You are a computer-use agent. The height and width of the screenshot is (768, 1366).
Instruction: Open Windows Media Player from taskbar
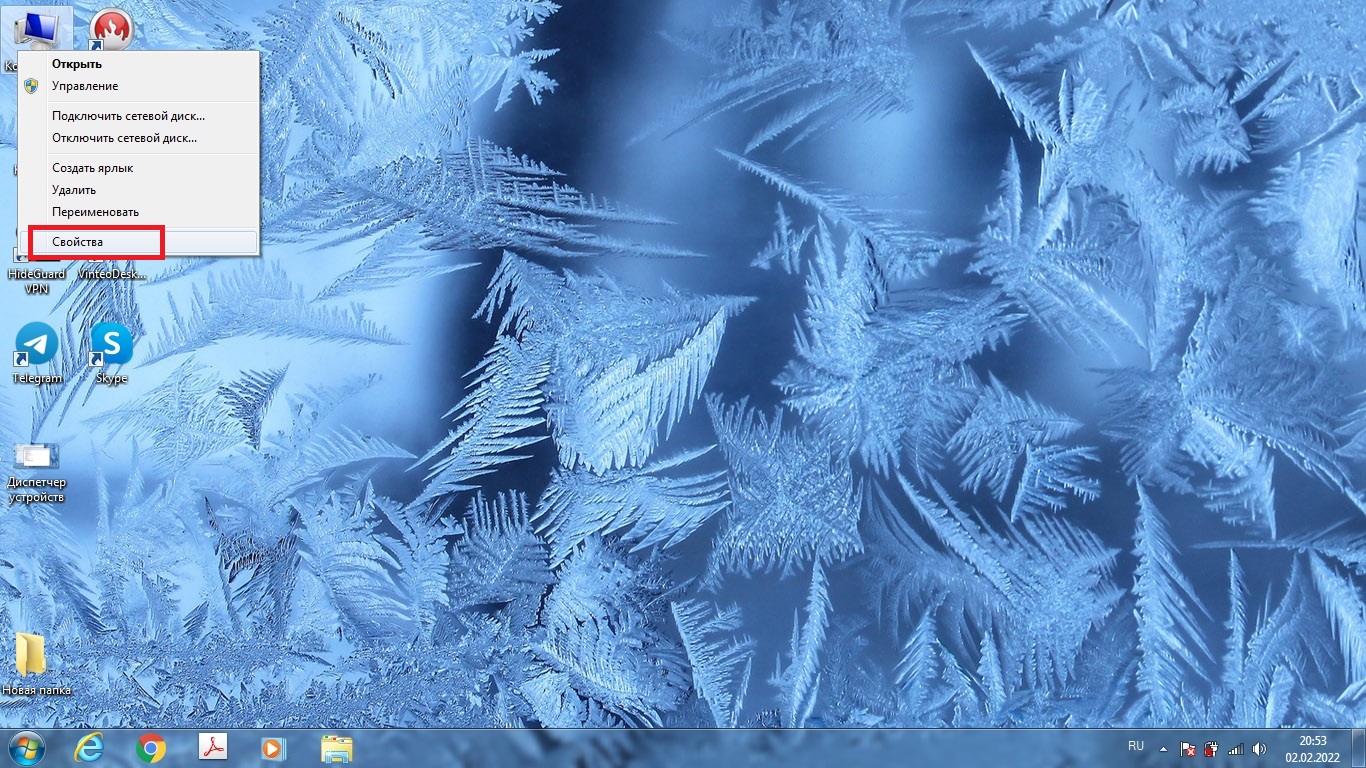click(272, 748)
